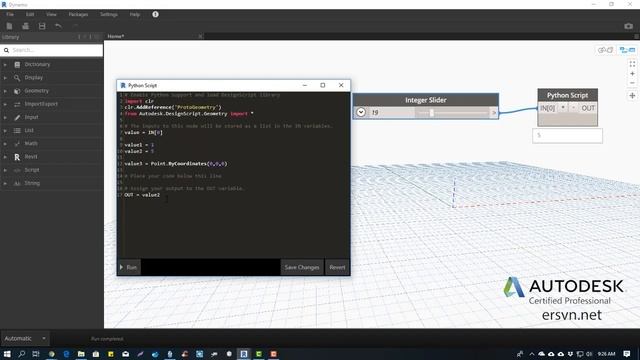This screenshot has width=640, height=360.
Task: Click the Integer Slider thumb handle
Action: point(431,112)
